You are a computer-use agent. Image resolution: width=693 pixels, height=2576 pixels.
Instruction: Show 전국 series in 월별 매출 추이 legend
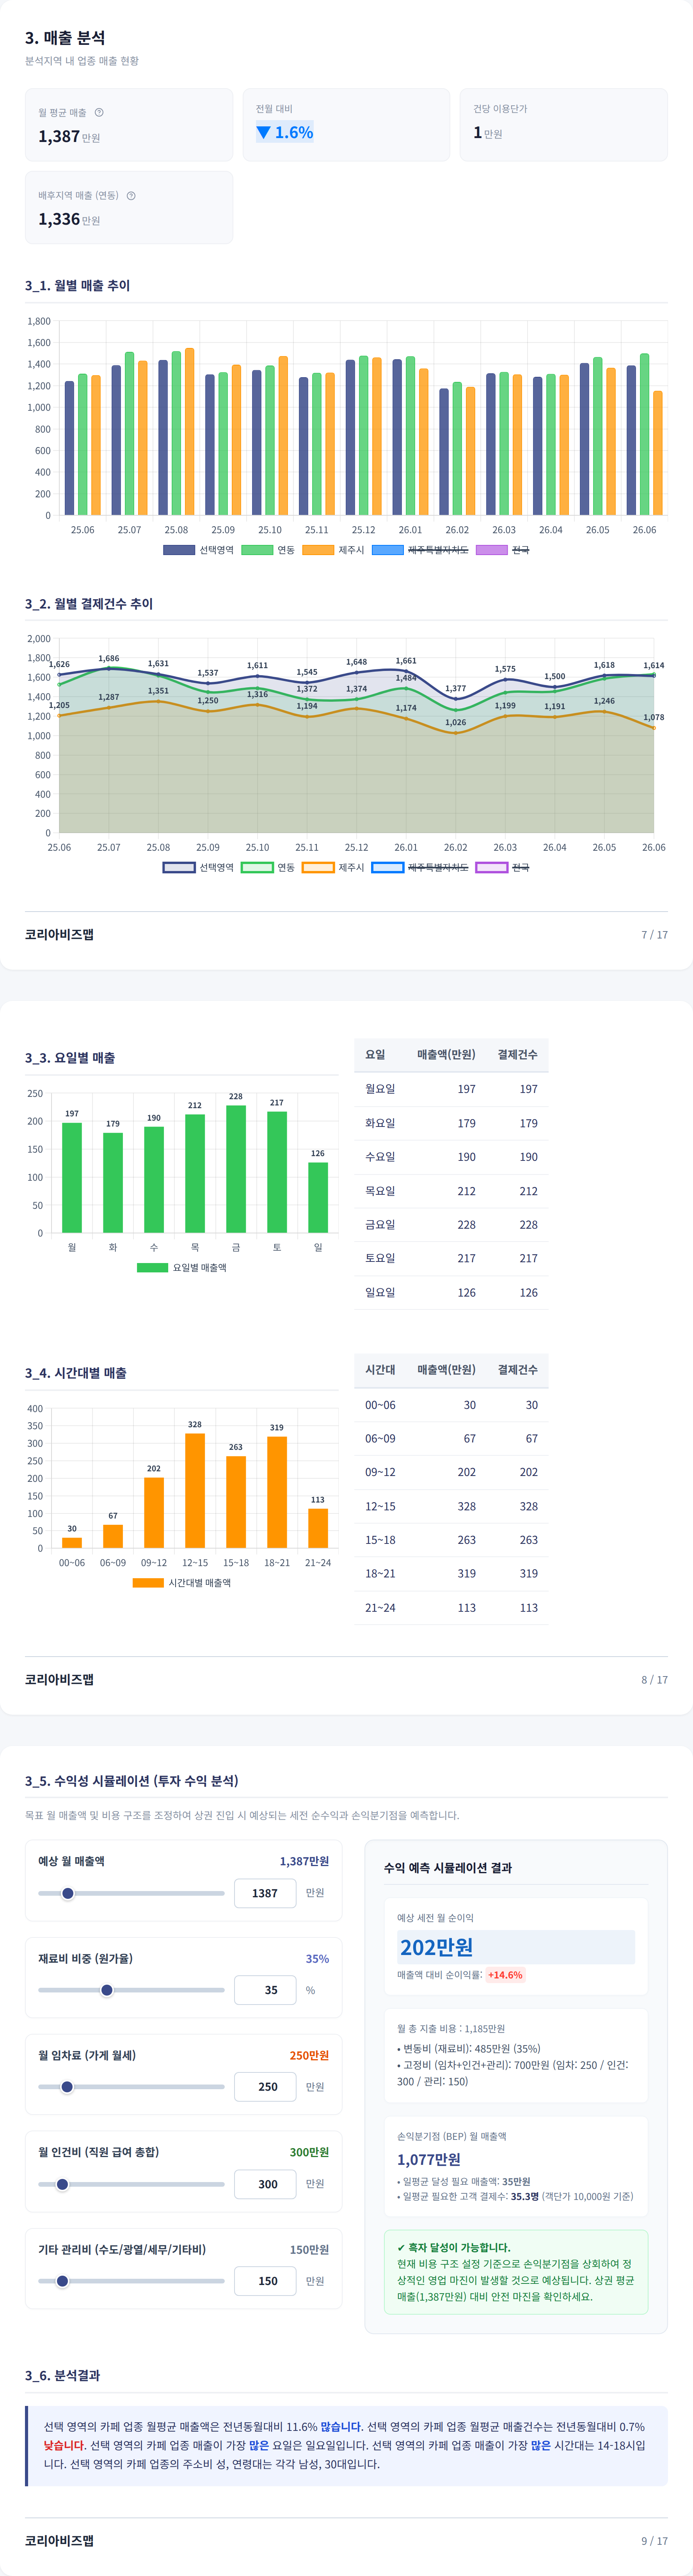pos(503,550)
